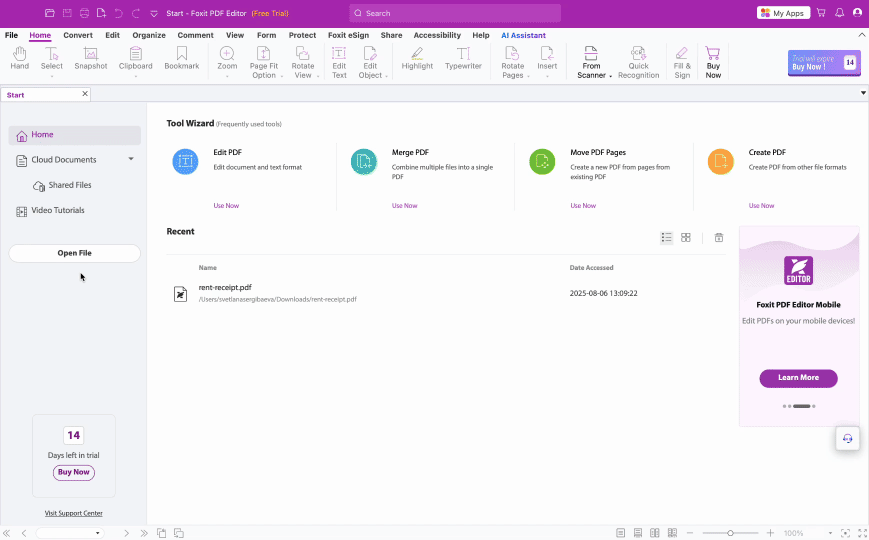Viewport: 869px width, 540px height.
Task: Click Learn More on the mobile ad
Action: coord(798,378)
